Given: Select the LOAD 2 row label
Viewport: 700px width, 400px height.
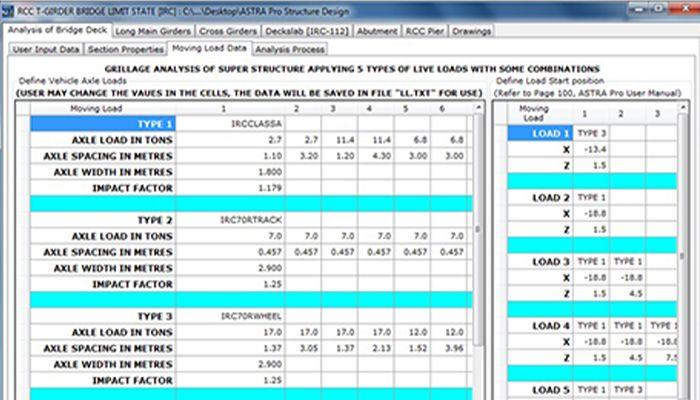Looking at the screenshot, I should [540, 197].
